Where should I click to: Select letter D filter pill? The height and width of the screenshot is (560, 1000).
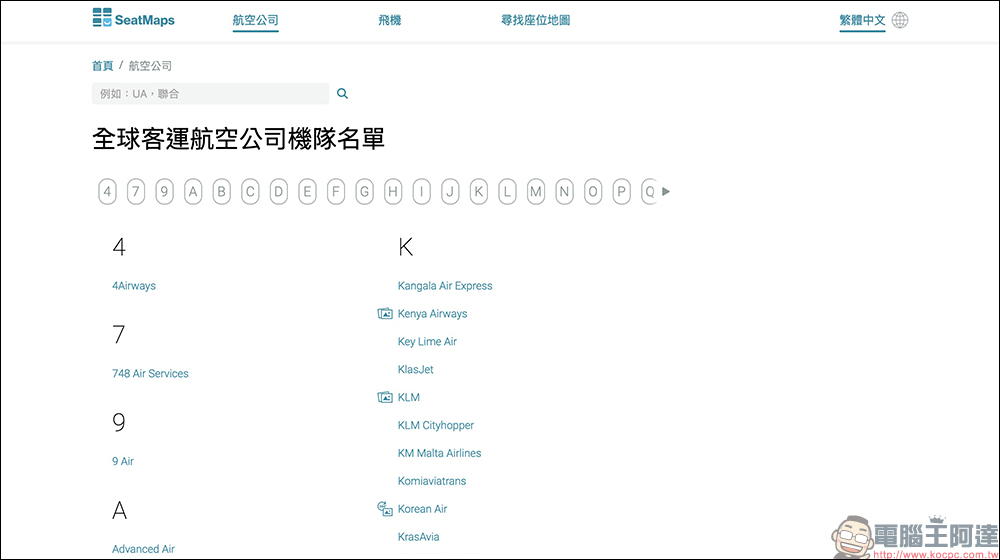click(279, 191)
